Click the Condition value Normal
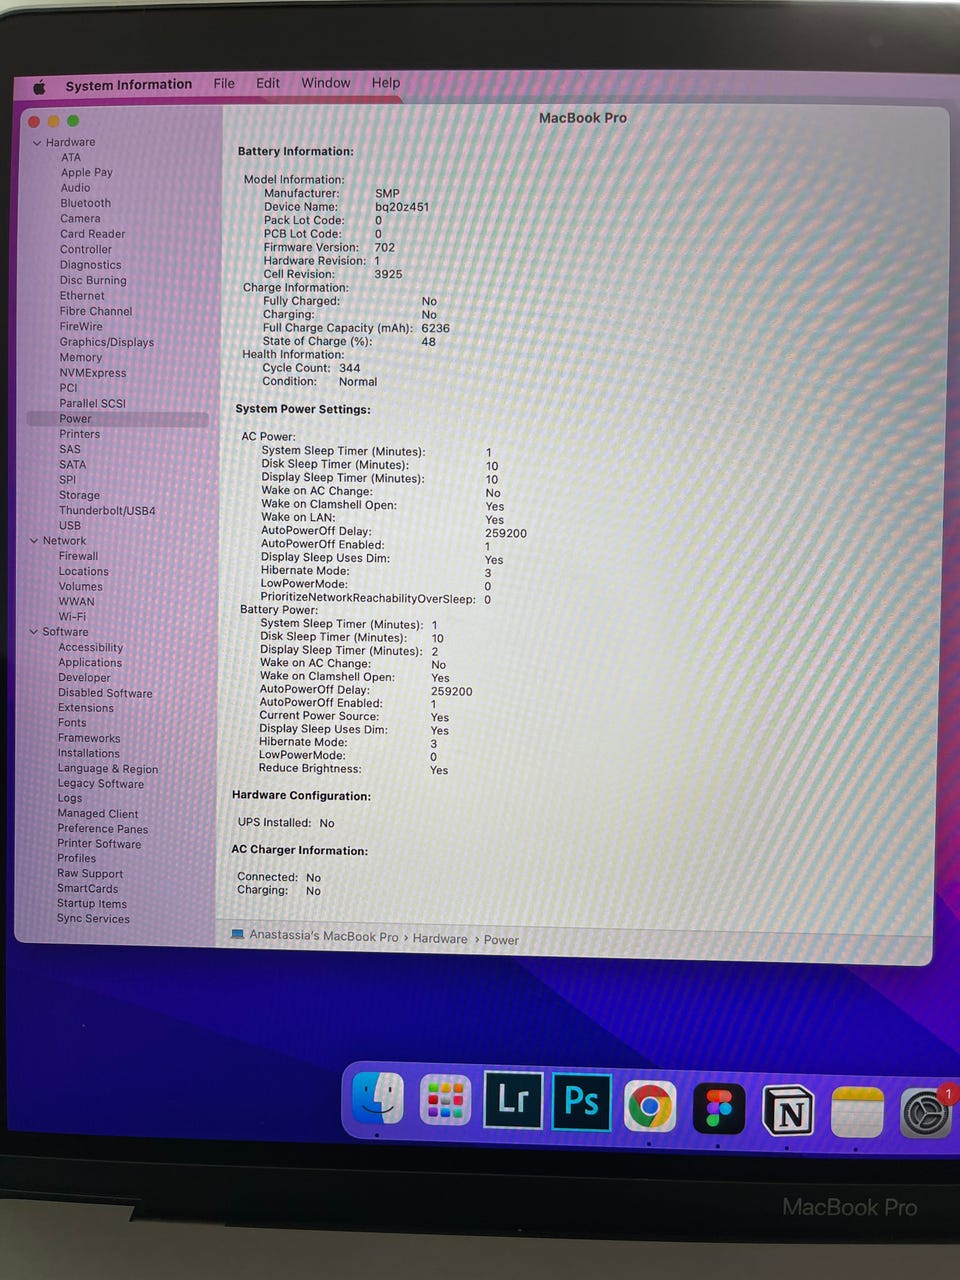Screen dimensions: 960x1280 tap(358, 382)
